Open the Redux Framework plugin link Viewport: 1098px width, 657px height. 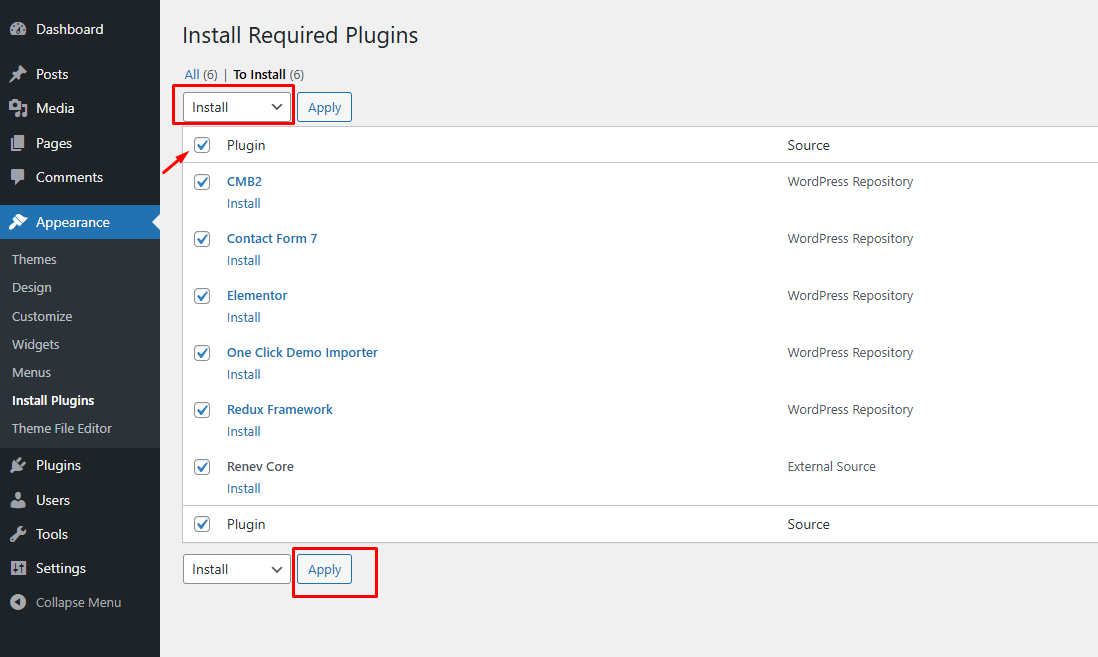pos(279,410)
